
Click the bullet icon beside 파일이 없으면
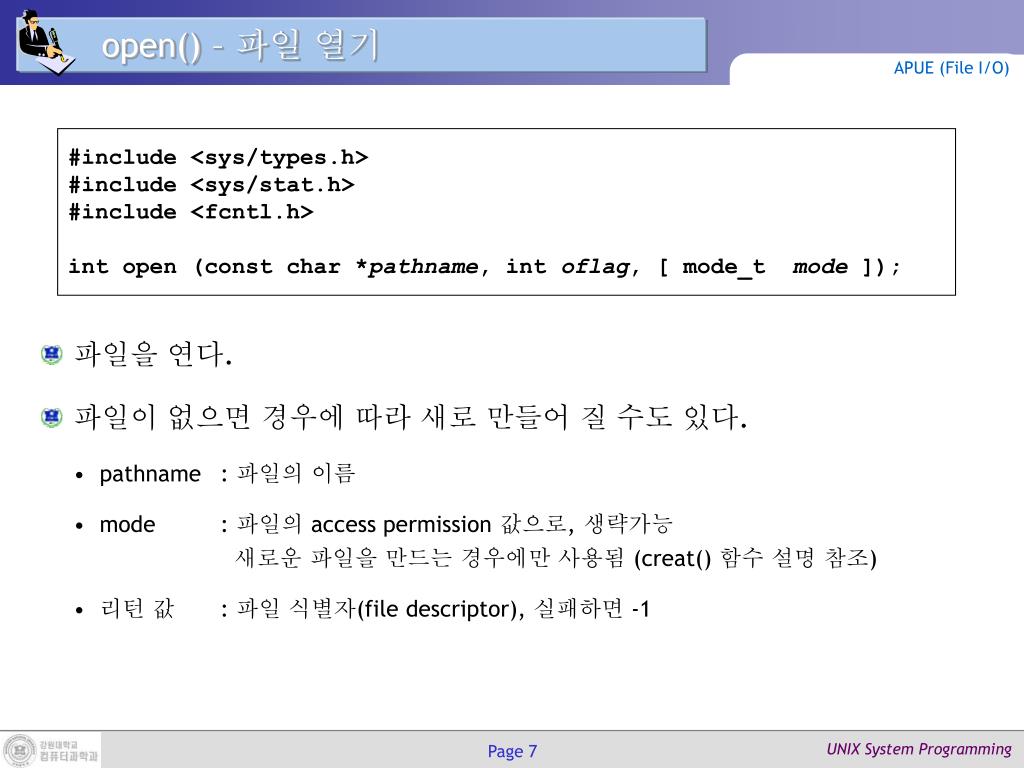(x=52, y=417)
